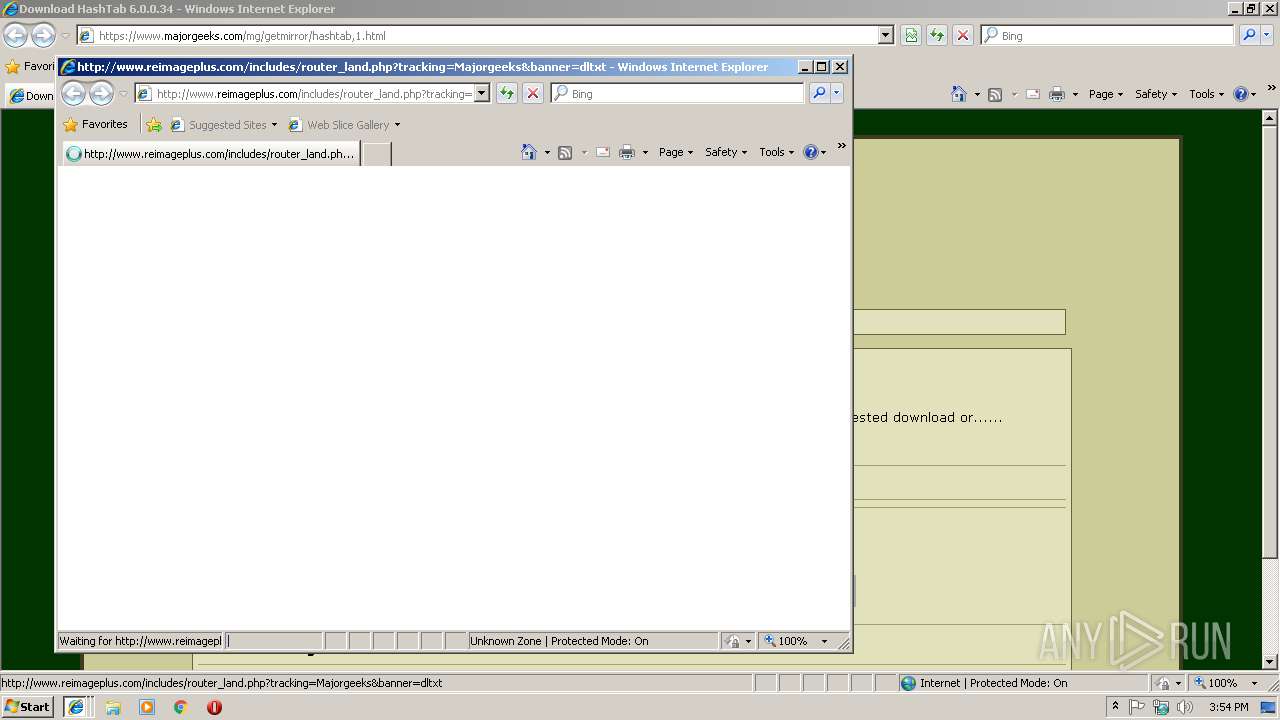Click Home icon in main window command bar
Viewport: 1280px width, 720px height.
point(959,94)
